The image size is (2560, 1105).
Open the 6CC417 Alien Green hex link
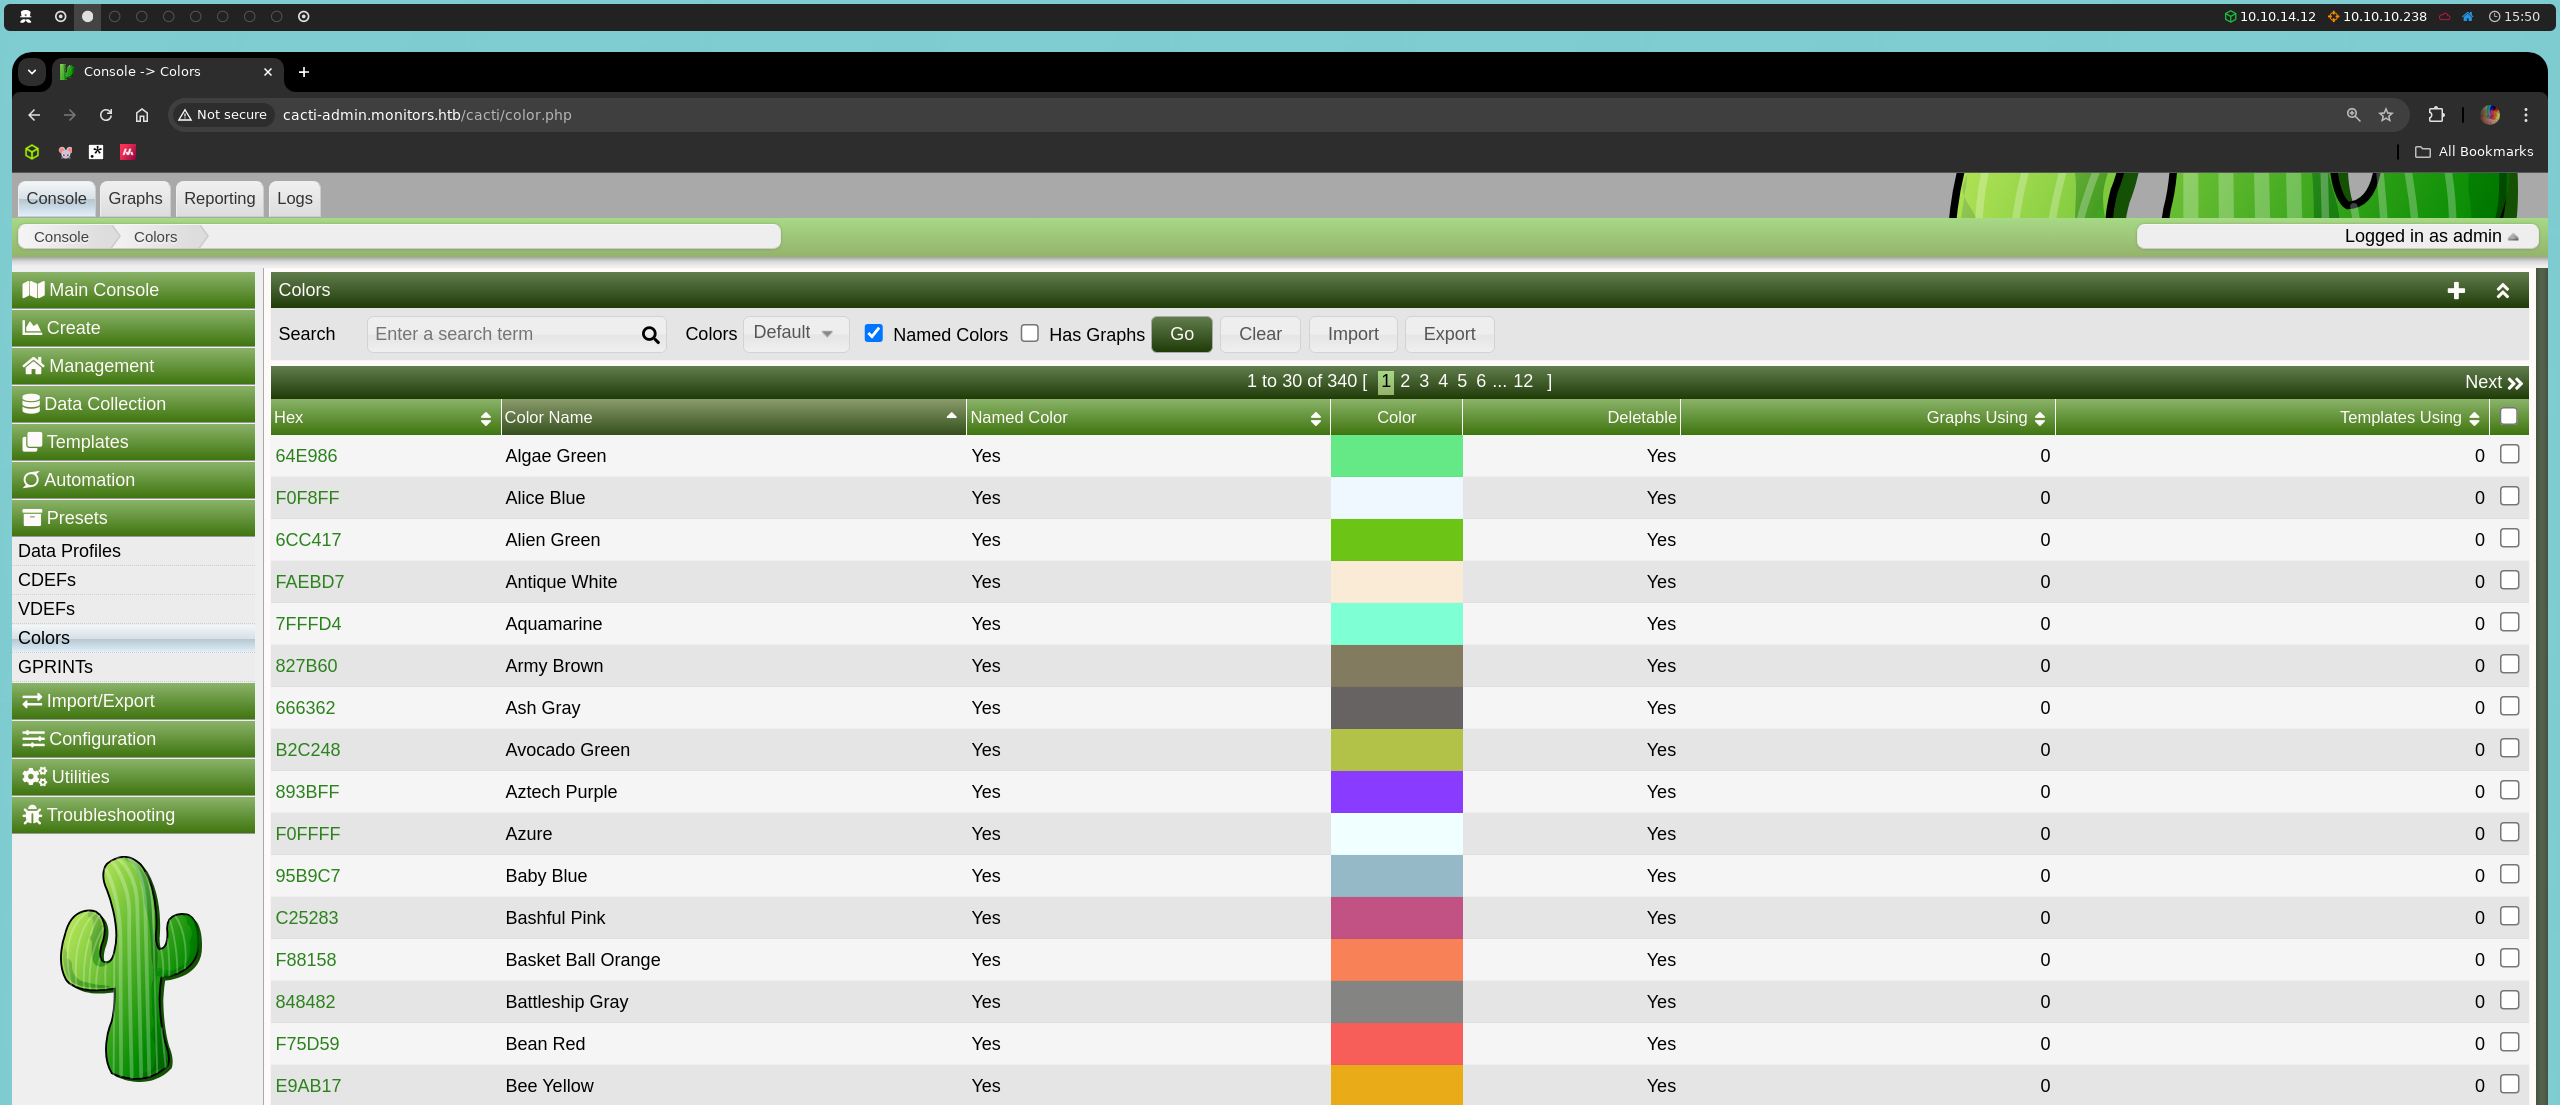click(x=308, y=540)
